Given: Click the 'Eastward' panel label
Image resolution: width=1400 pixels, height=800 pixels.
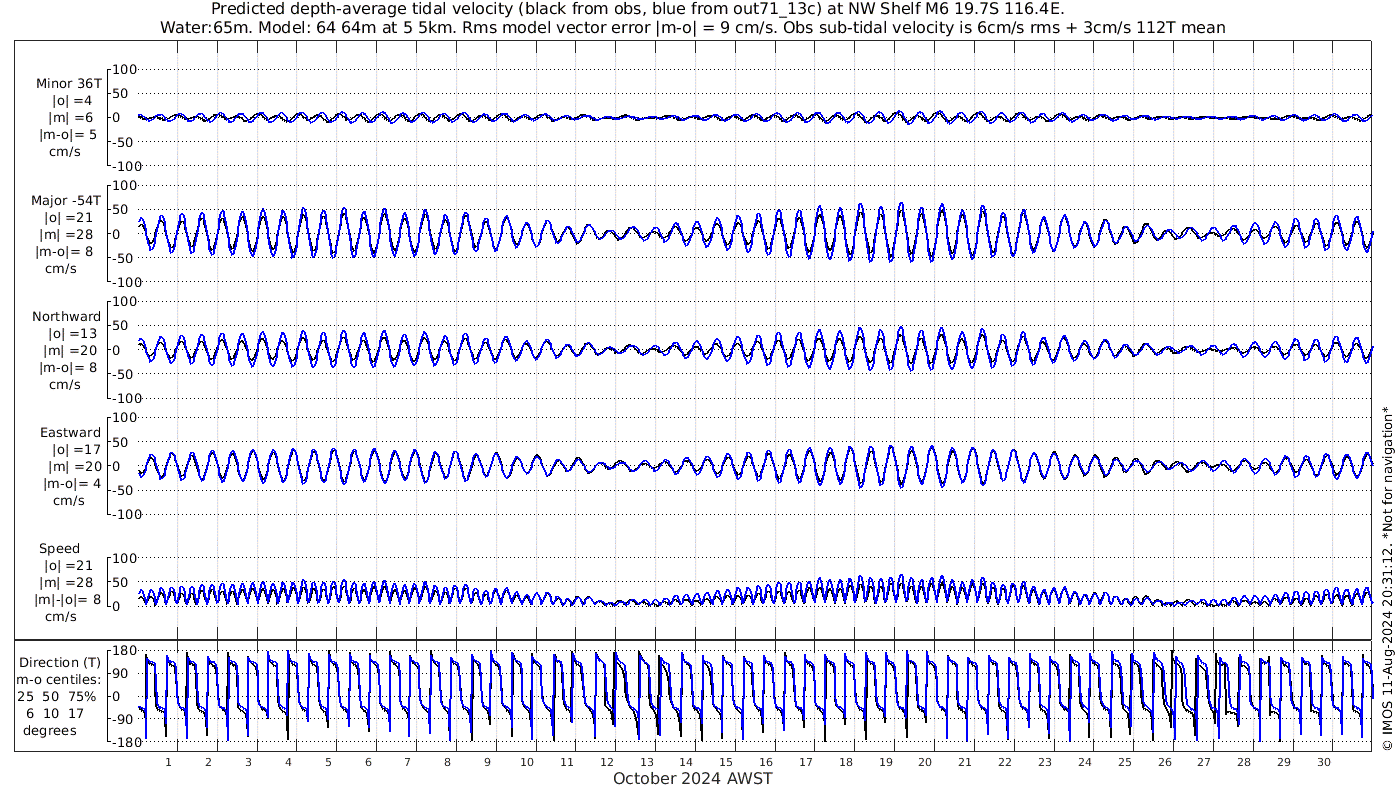Looking at the screenshot, I should pos(70,433).
